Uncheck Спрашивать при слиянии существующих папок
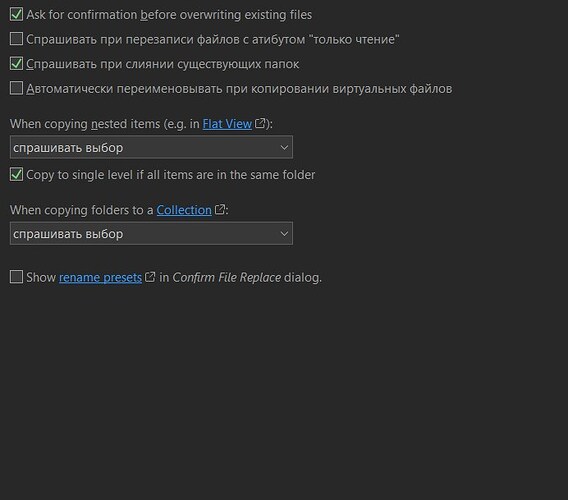Image resolution: width=568 pixels, height=500 pixels. tap(16, 63)
